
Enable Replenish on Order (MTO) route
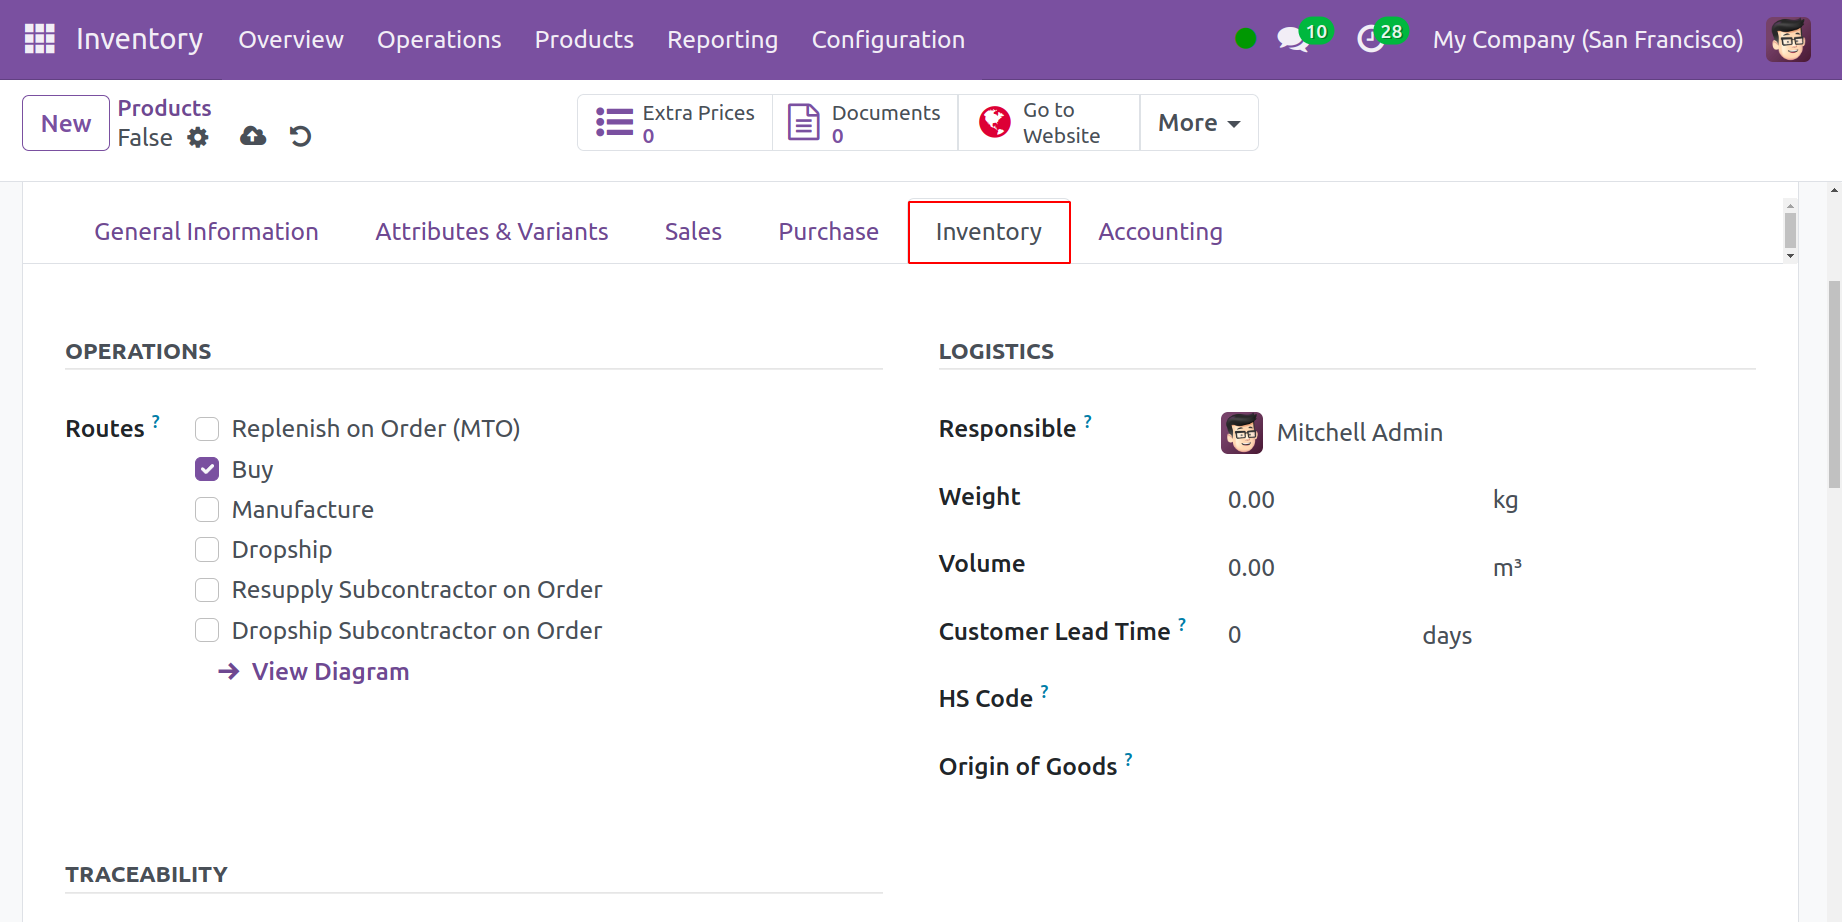(207, 429)
